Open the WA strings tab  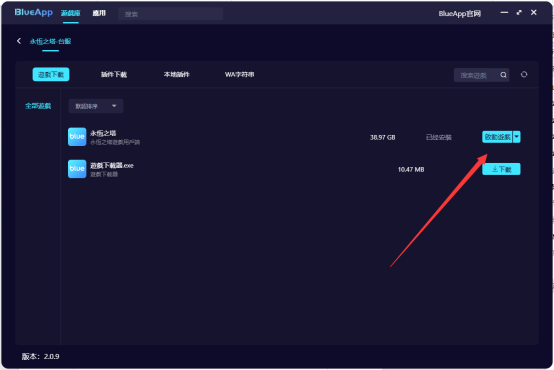[240, 75]
